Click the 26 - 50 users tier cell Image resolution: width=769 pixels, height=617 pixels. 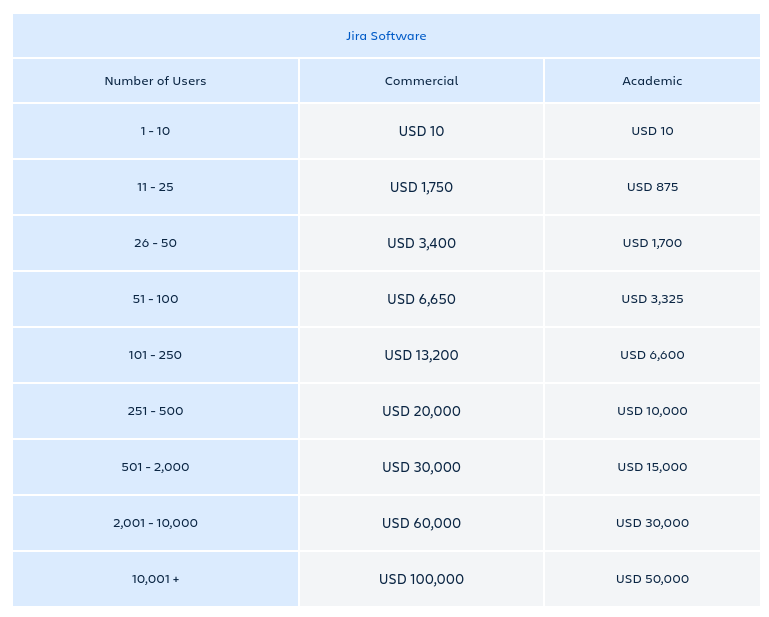[x=155, y=243]
